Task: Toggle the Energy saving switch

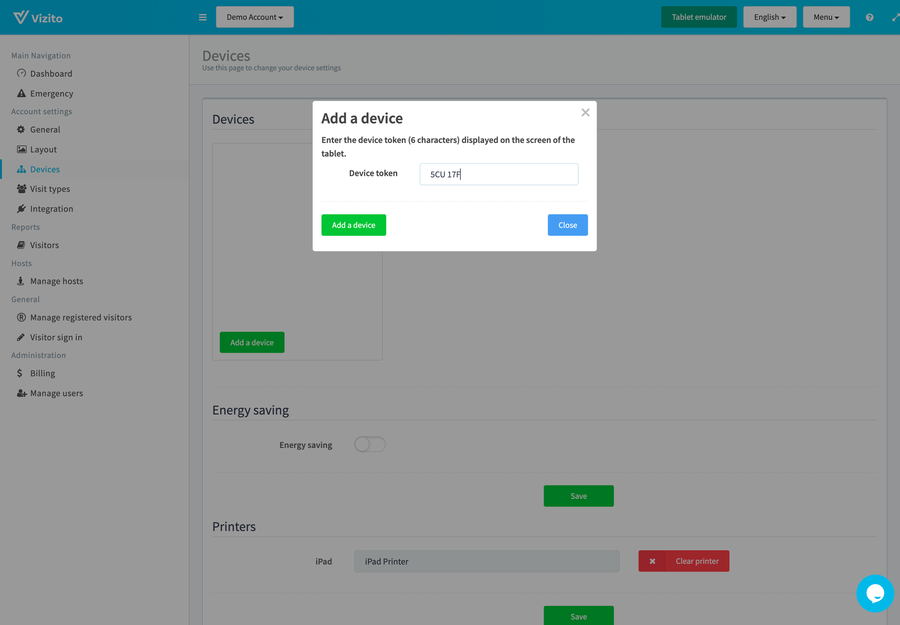Action: click(369, 444)
